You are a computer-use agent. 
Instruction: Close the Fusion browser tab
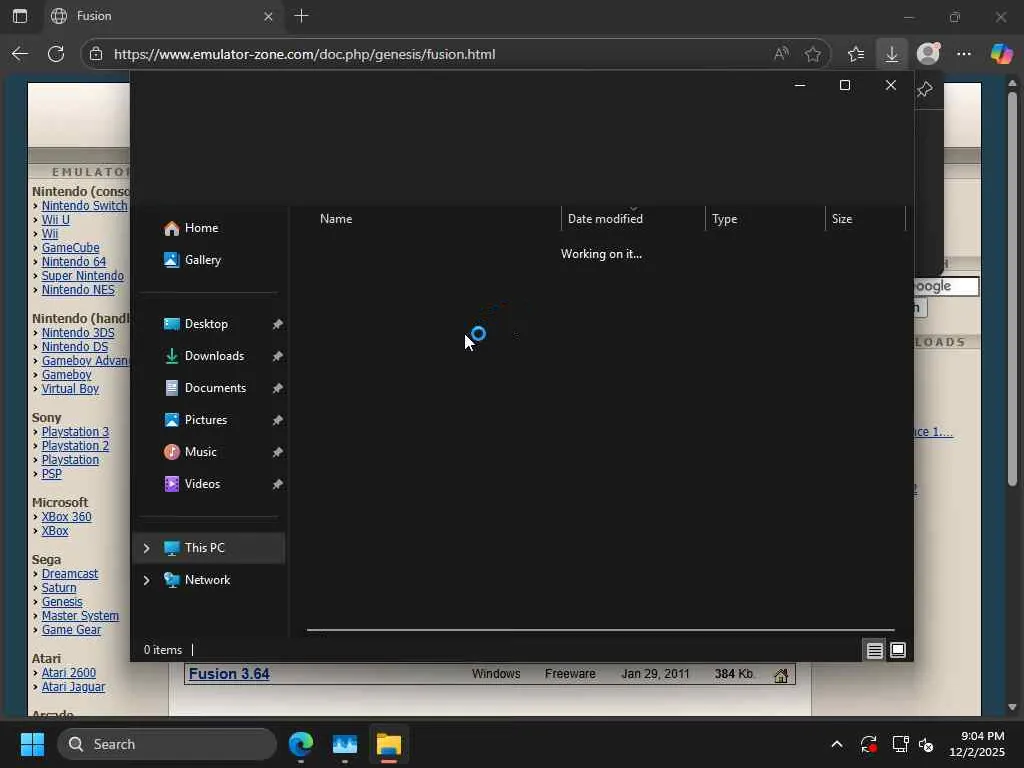pos(268,16)
